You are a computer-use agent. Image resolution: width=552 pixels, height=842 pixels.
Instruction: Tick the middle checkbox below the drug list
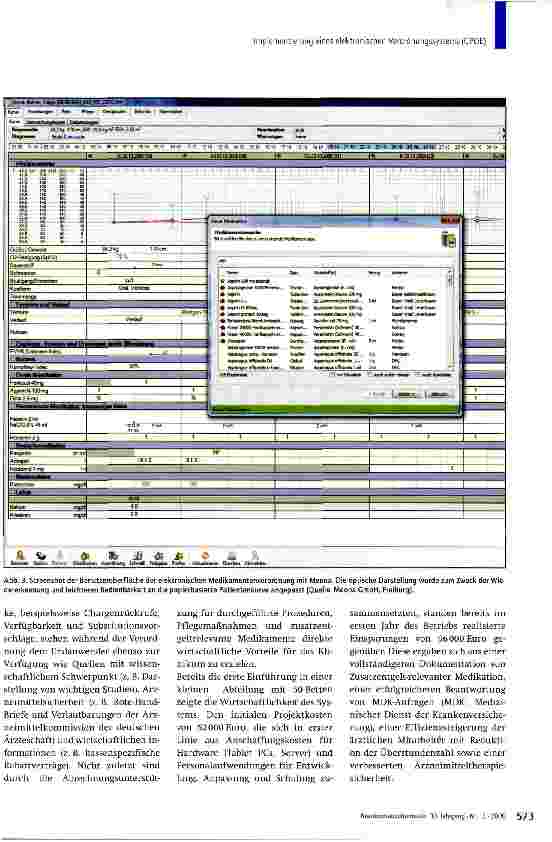point(371,374)
